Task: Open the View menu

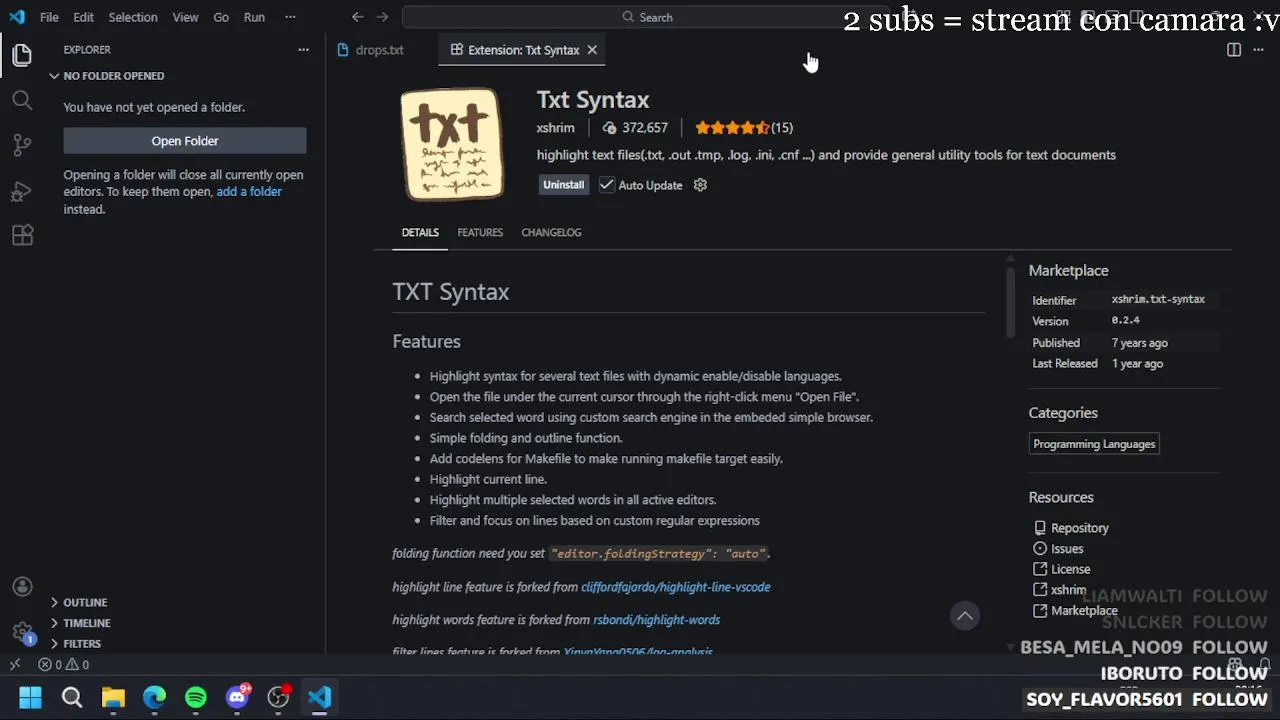Action: tap(185, 17)
